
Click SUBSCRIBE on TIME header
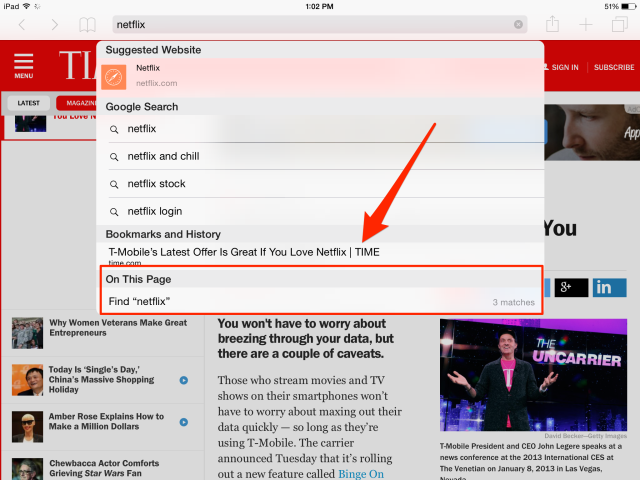[x=614, y=67]
